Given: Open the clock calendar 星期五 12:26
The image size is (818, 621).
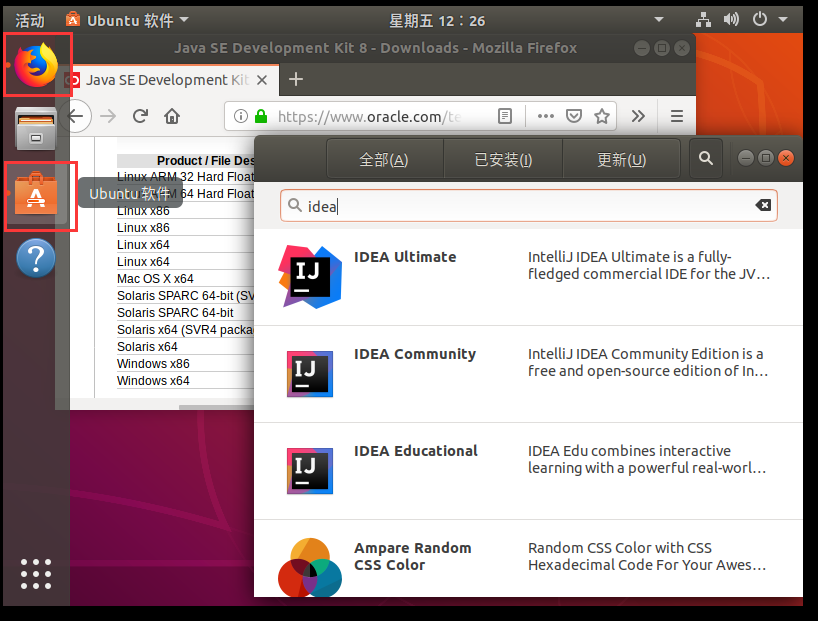Looking at the screenshot, I should pyautogui.click(x=437, y=21).
